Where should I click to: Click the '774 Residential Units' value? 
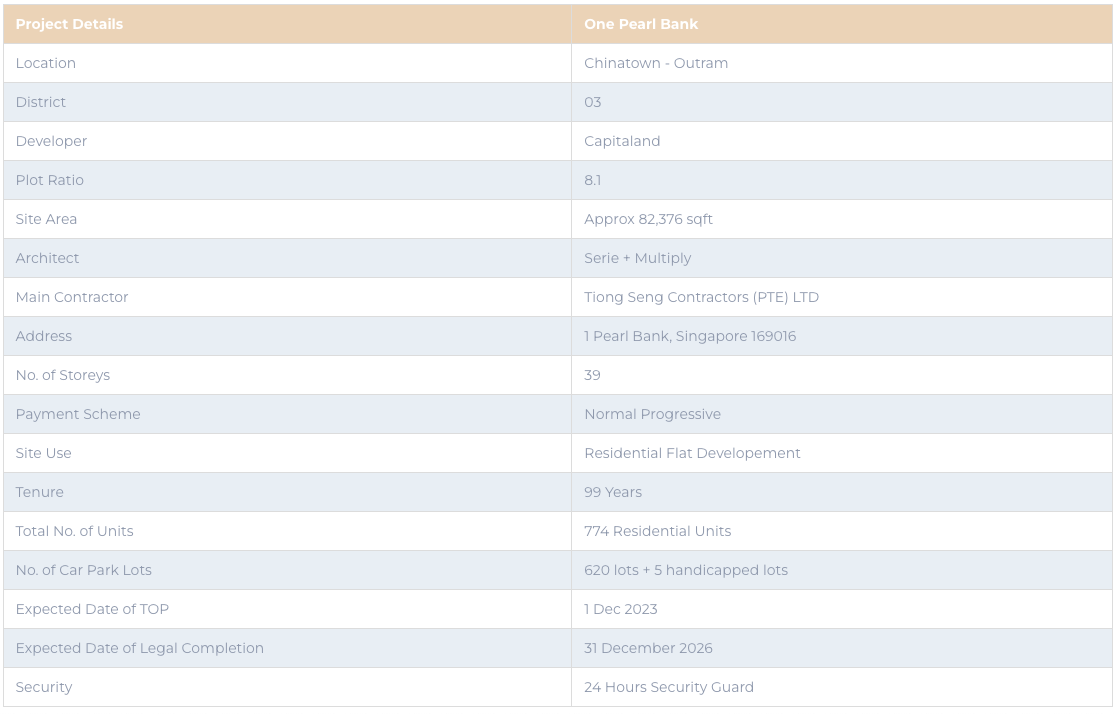tap(657, 531)
